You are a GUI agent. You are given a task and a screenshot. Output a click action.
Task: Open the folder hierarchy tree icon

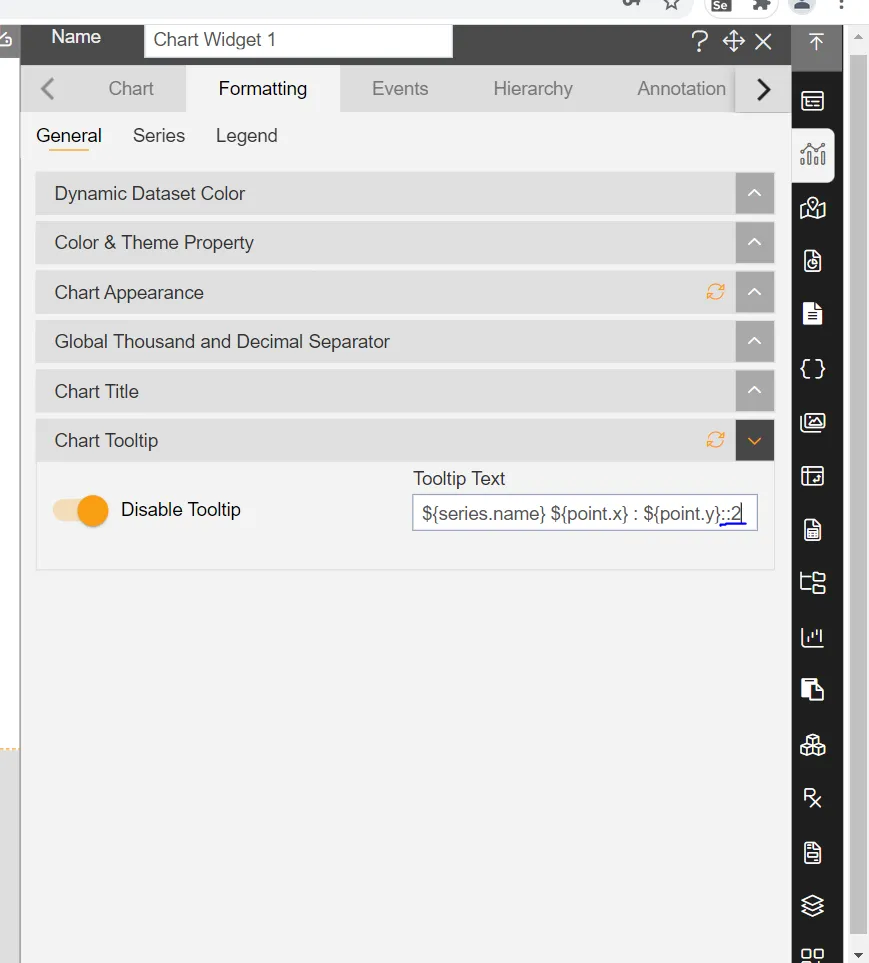[812, 582]
